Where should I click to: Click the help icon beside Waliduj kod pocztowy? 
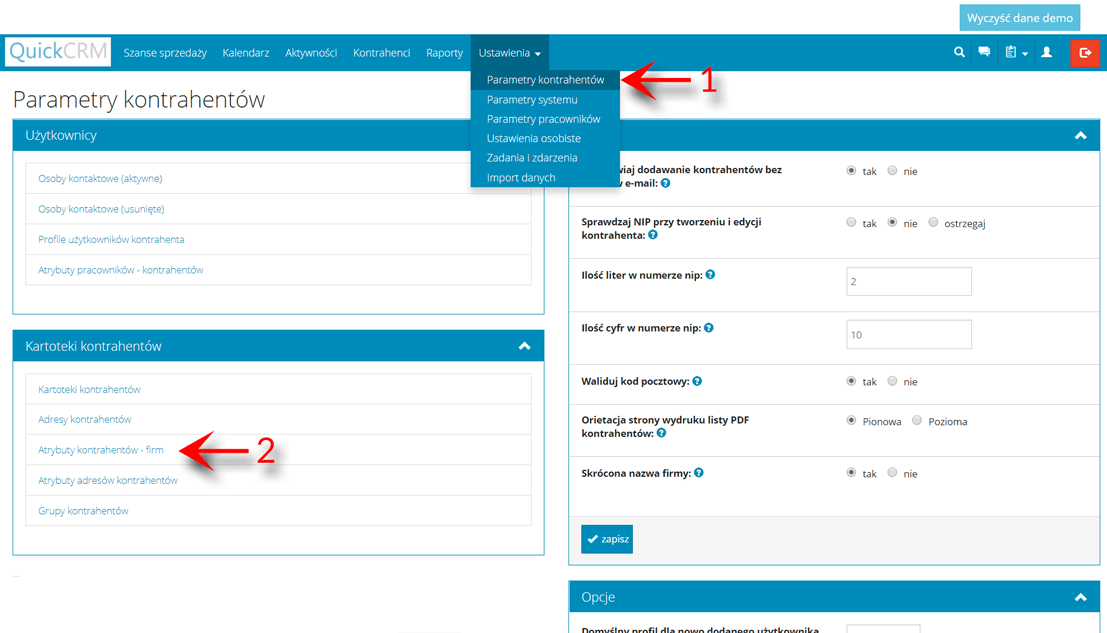point(697,381)
